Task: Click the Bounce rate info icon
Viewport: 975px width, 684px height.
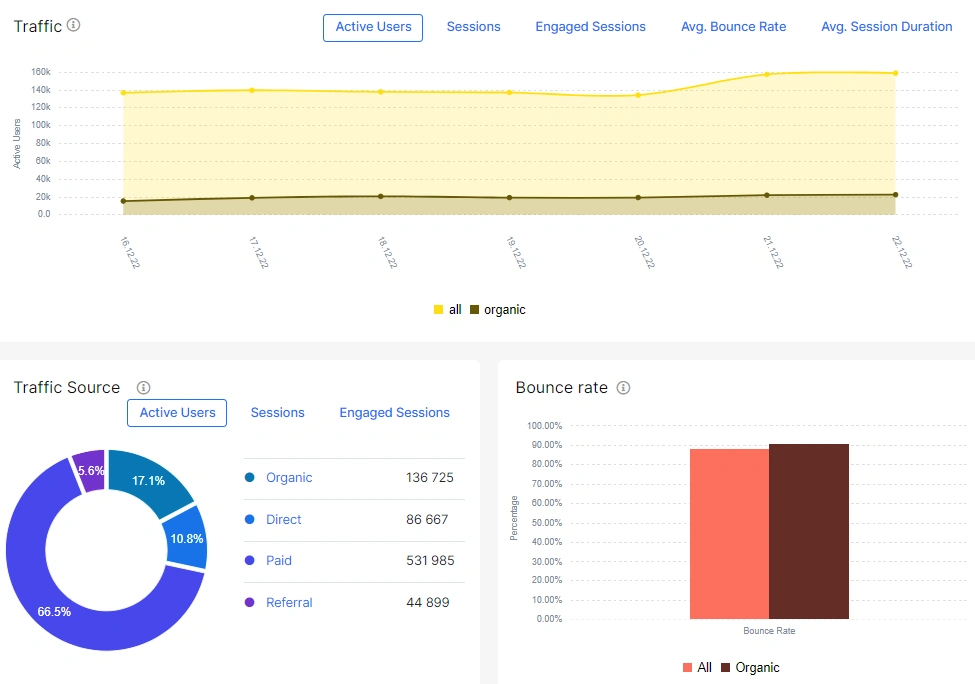Action: 622,388
